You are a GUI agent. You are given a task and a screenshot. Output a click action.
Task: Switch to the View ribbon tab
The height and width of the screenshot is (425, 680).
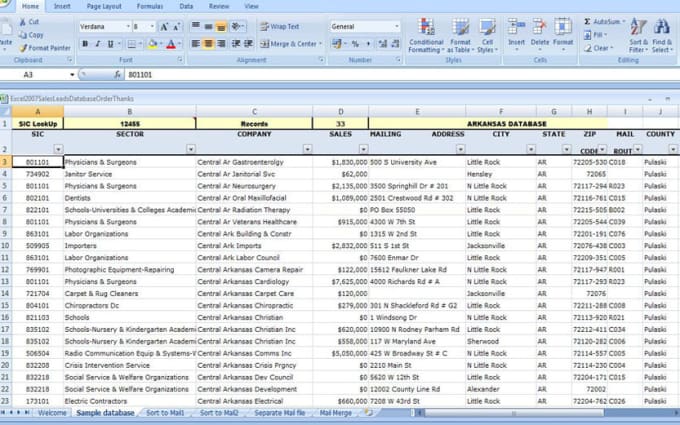coord(251,7)
